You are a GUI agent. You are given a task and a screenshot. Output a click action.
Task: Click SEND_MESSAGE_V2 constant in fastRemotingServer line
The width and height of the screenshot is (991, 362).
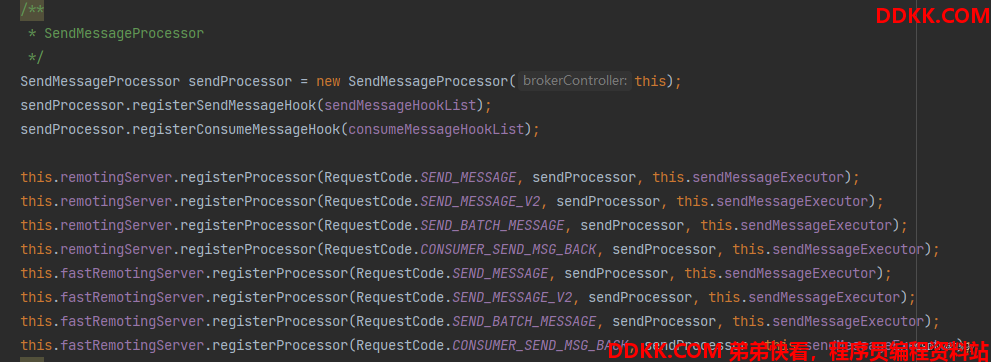point(513,298)
